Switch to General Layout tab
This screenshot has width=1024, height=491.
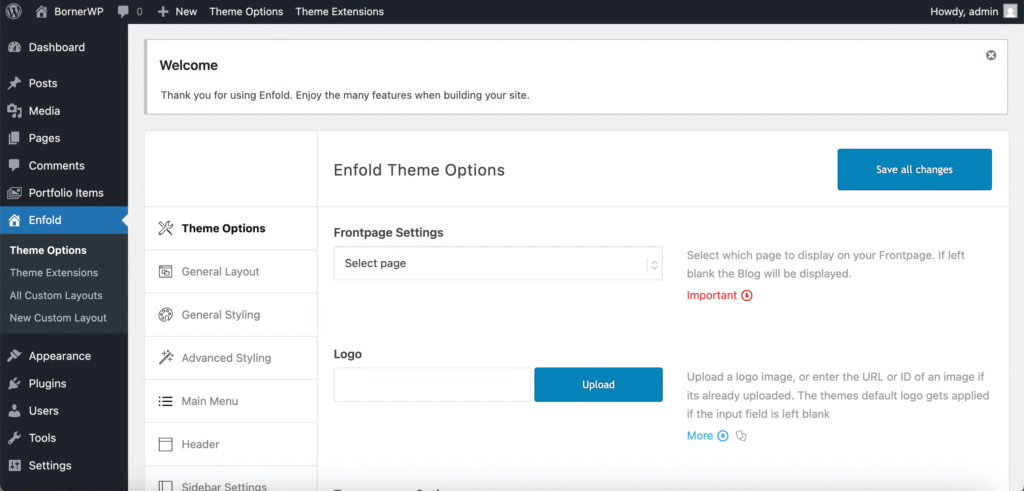[x=231, y=272]
